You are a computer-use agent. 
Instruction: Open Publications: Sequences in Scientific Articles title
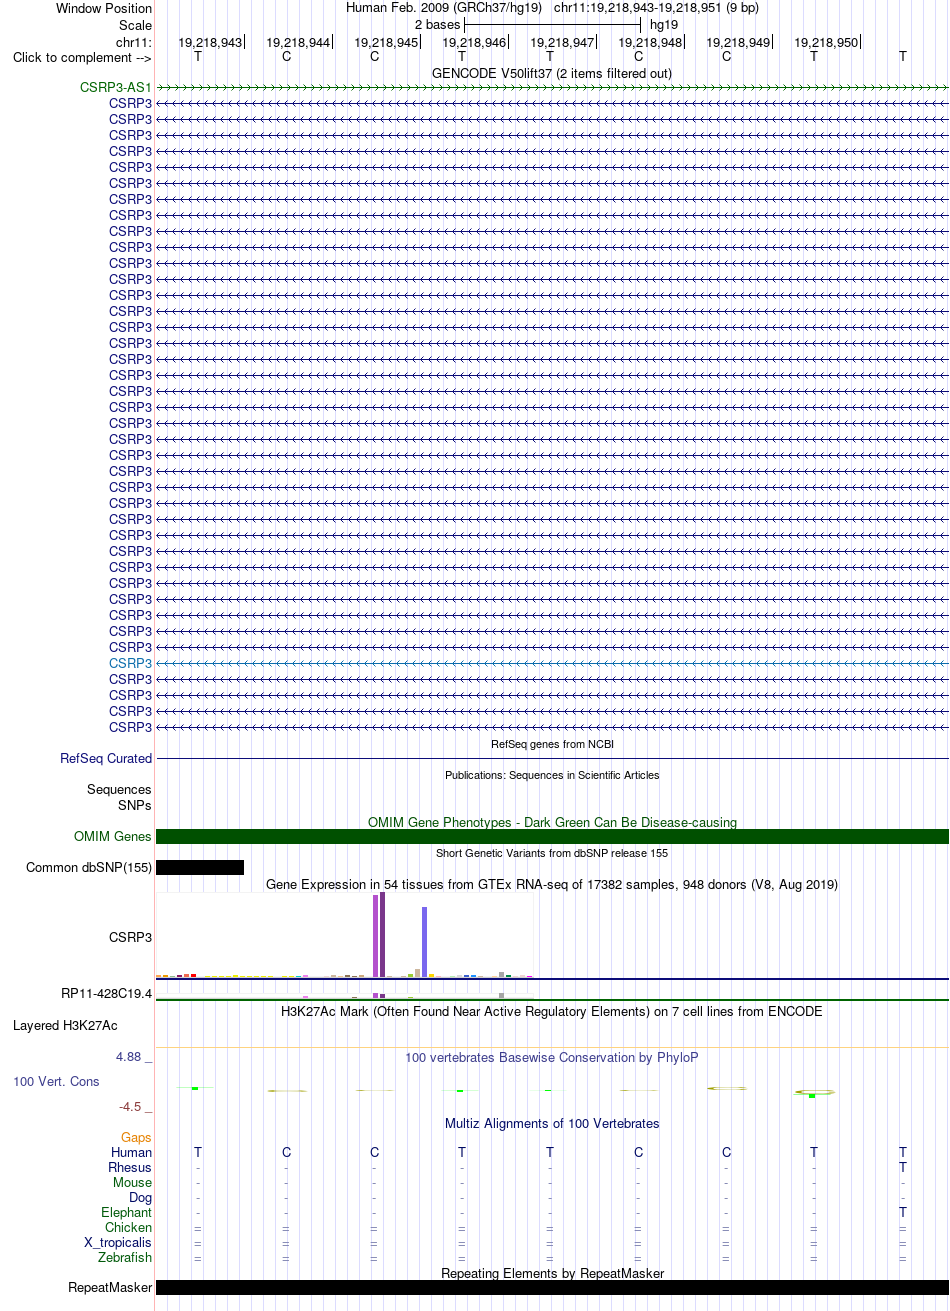pos(552,775)
